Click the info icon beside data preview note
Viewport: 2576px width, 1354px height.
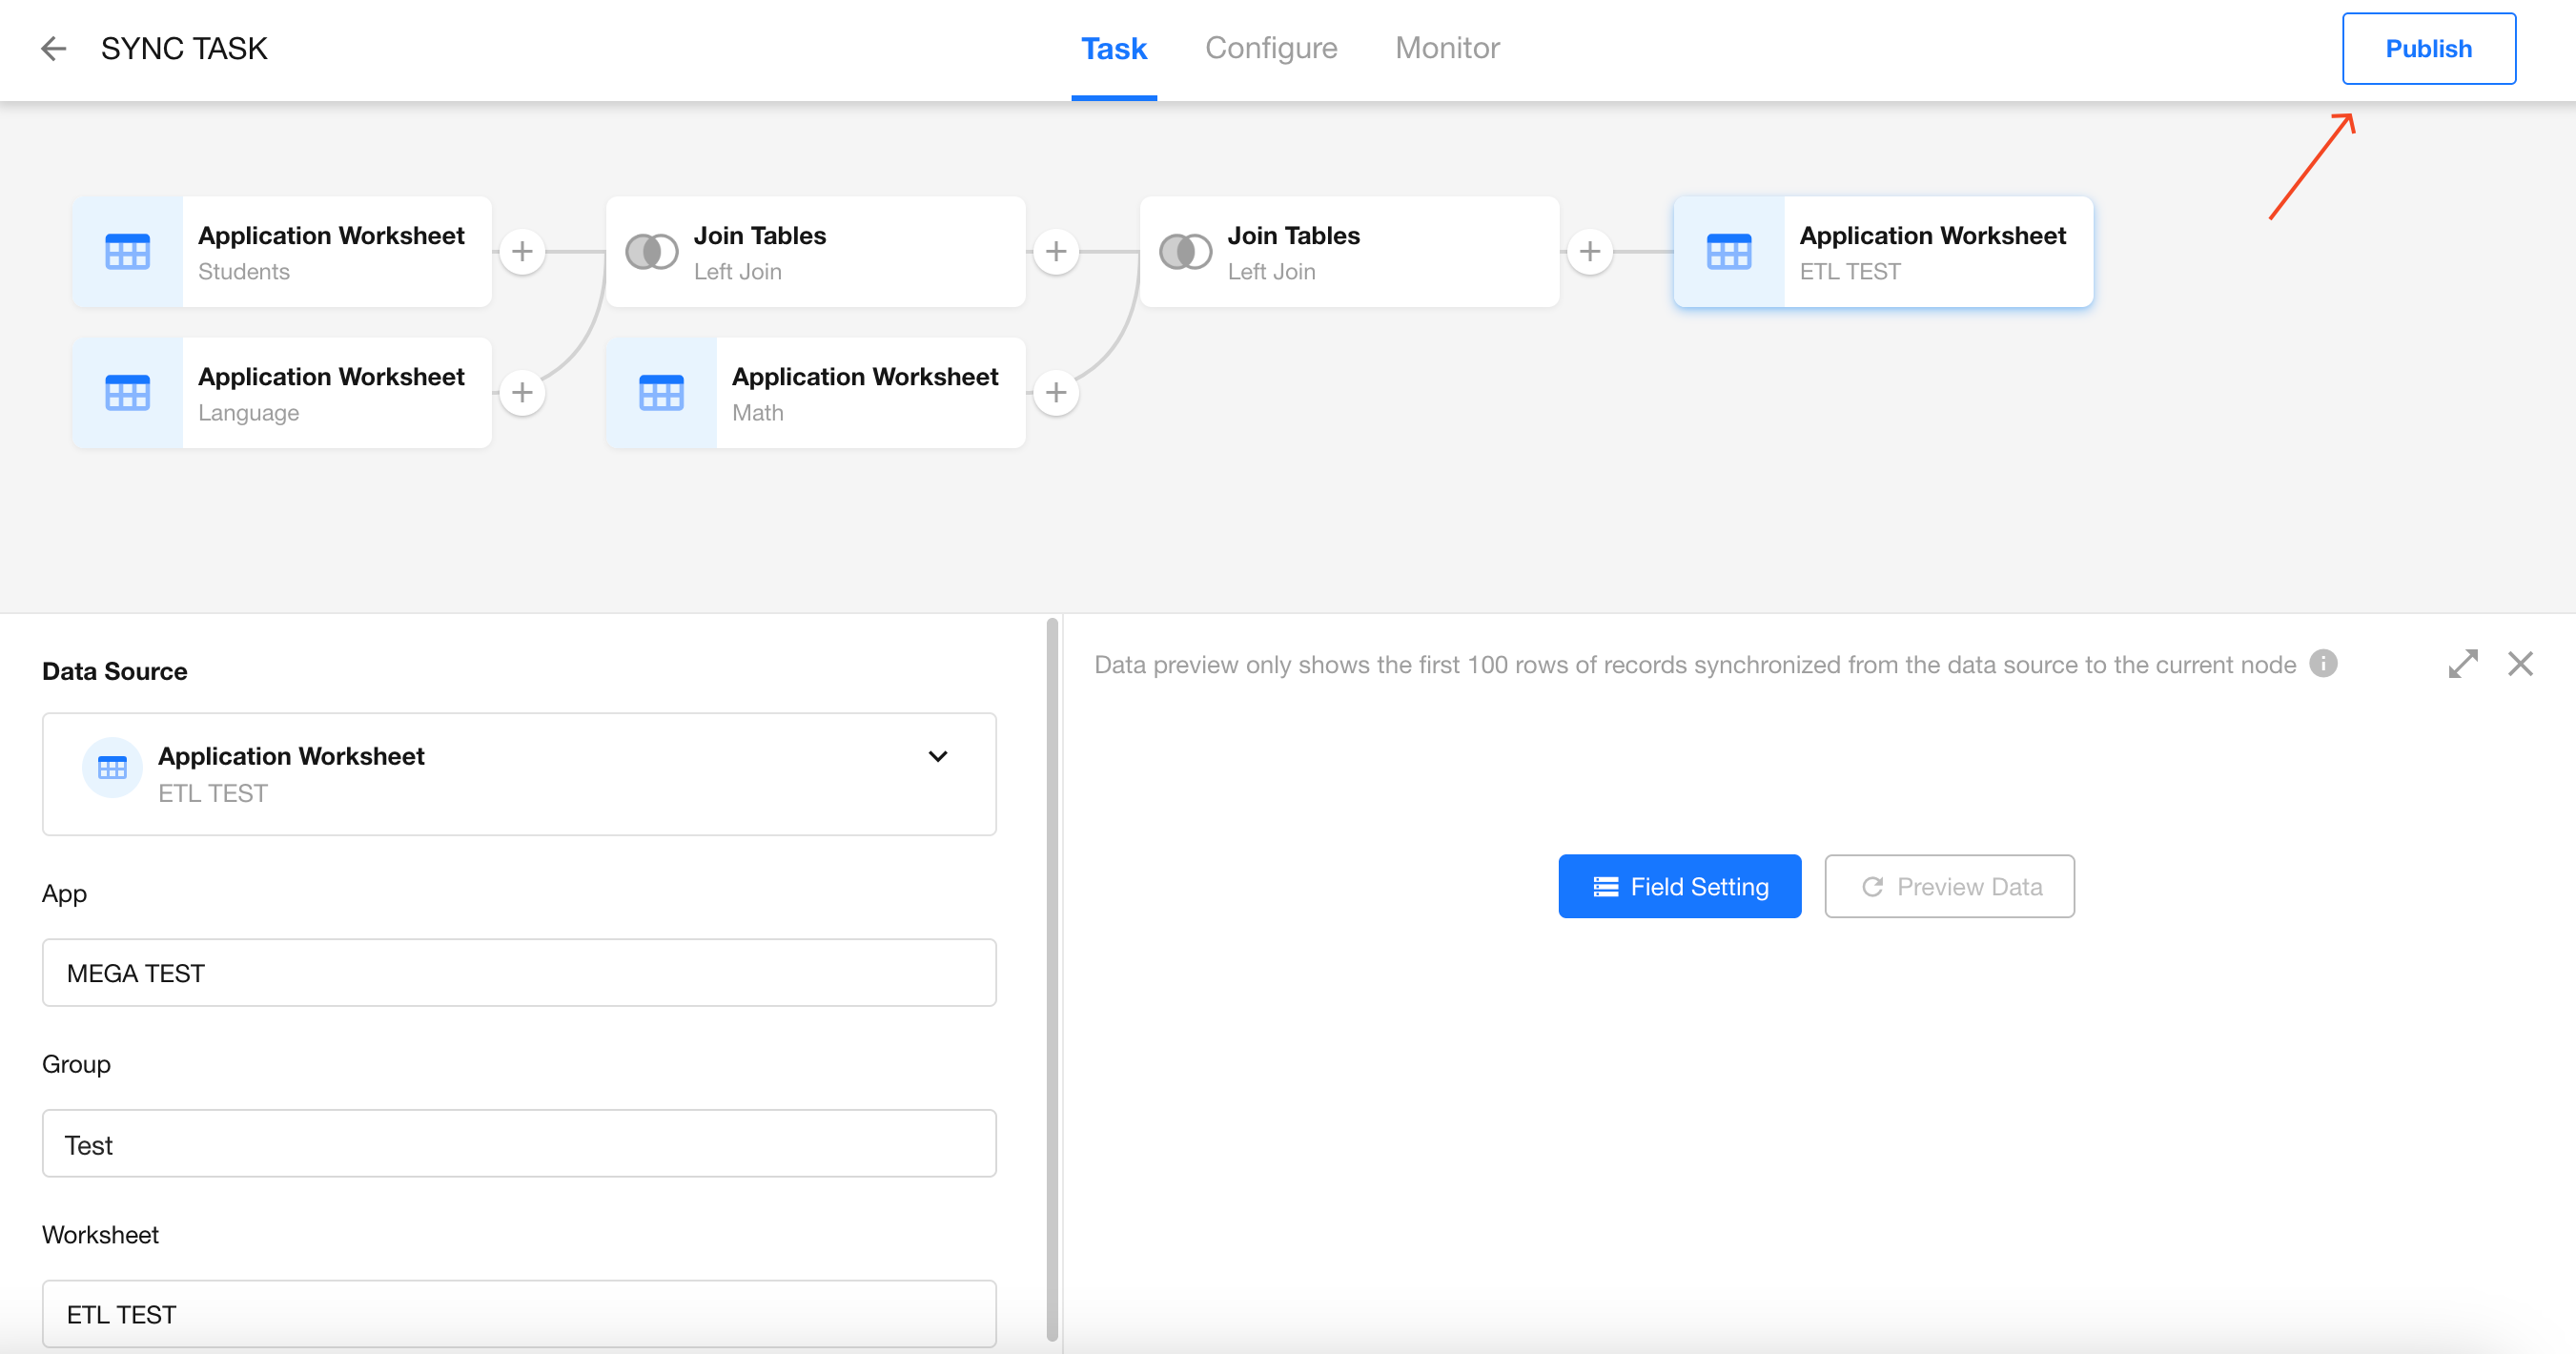2323,664
